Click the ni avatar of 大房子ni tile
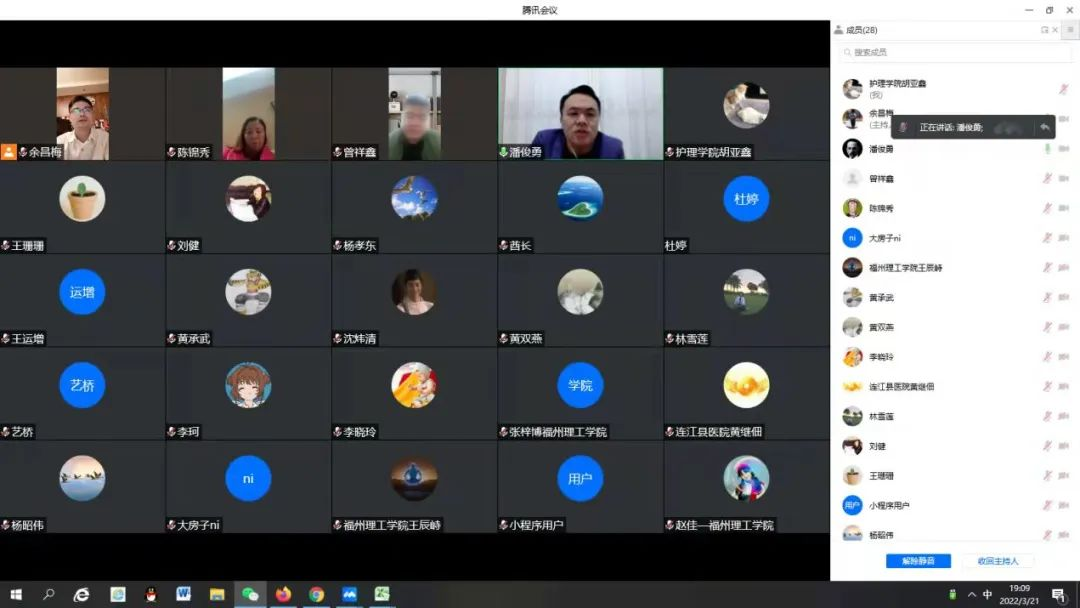This screenshot has height=608, width=1080. [248, 479]
